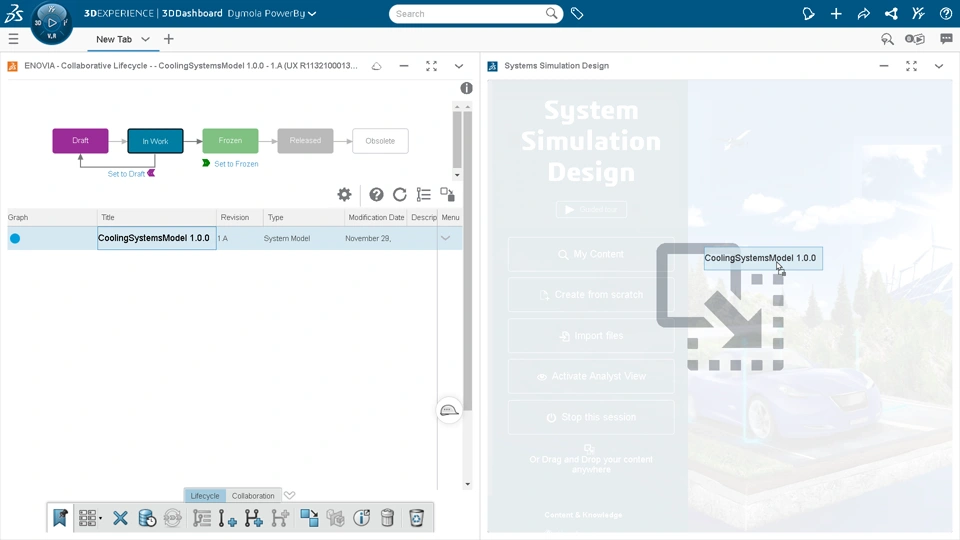Click the ENOVIA widget cloud icon
This screenshot has width=960, height=540.
point(377,66)
